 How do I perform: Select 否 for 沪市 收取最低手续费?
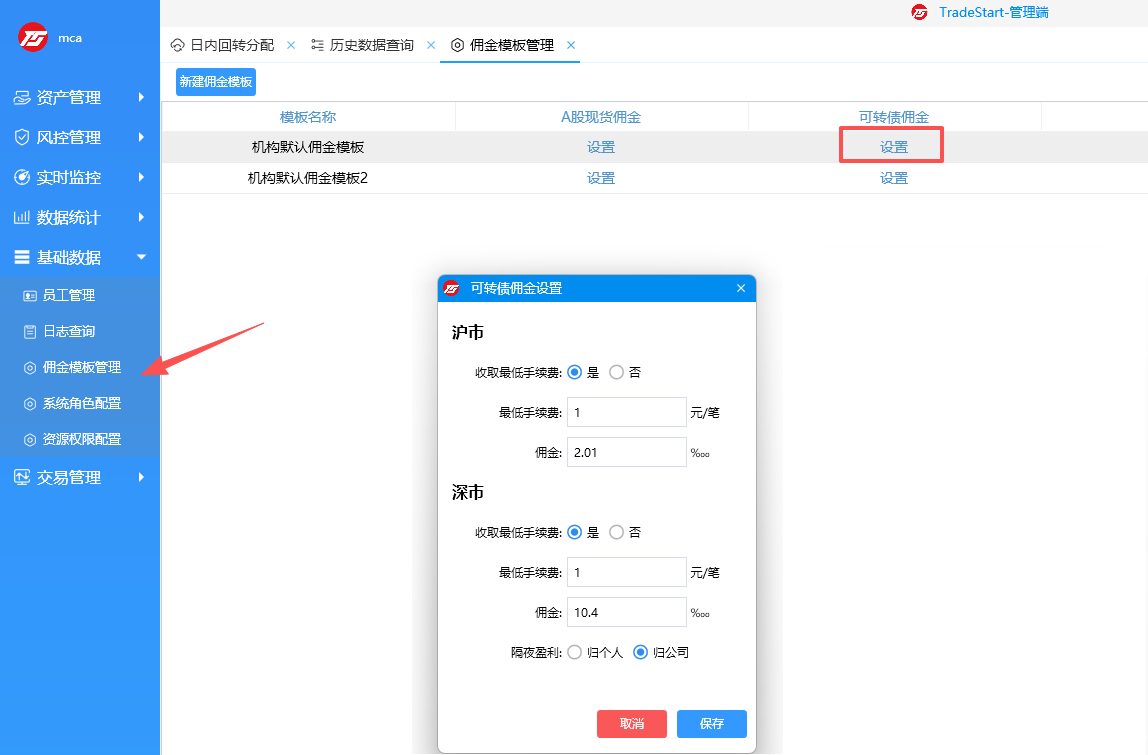(x=616, y=372)
